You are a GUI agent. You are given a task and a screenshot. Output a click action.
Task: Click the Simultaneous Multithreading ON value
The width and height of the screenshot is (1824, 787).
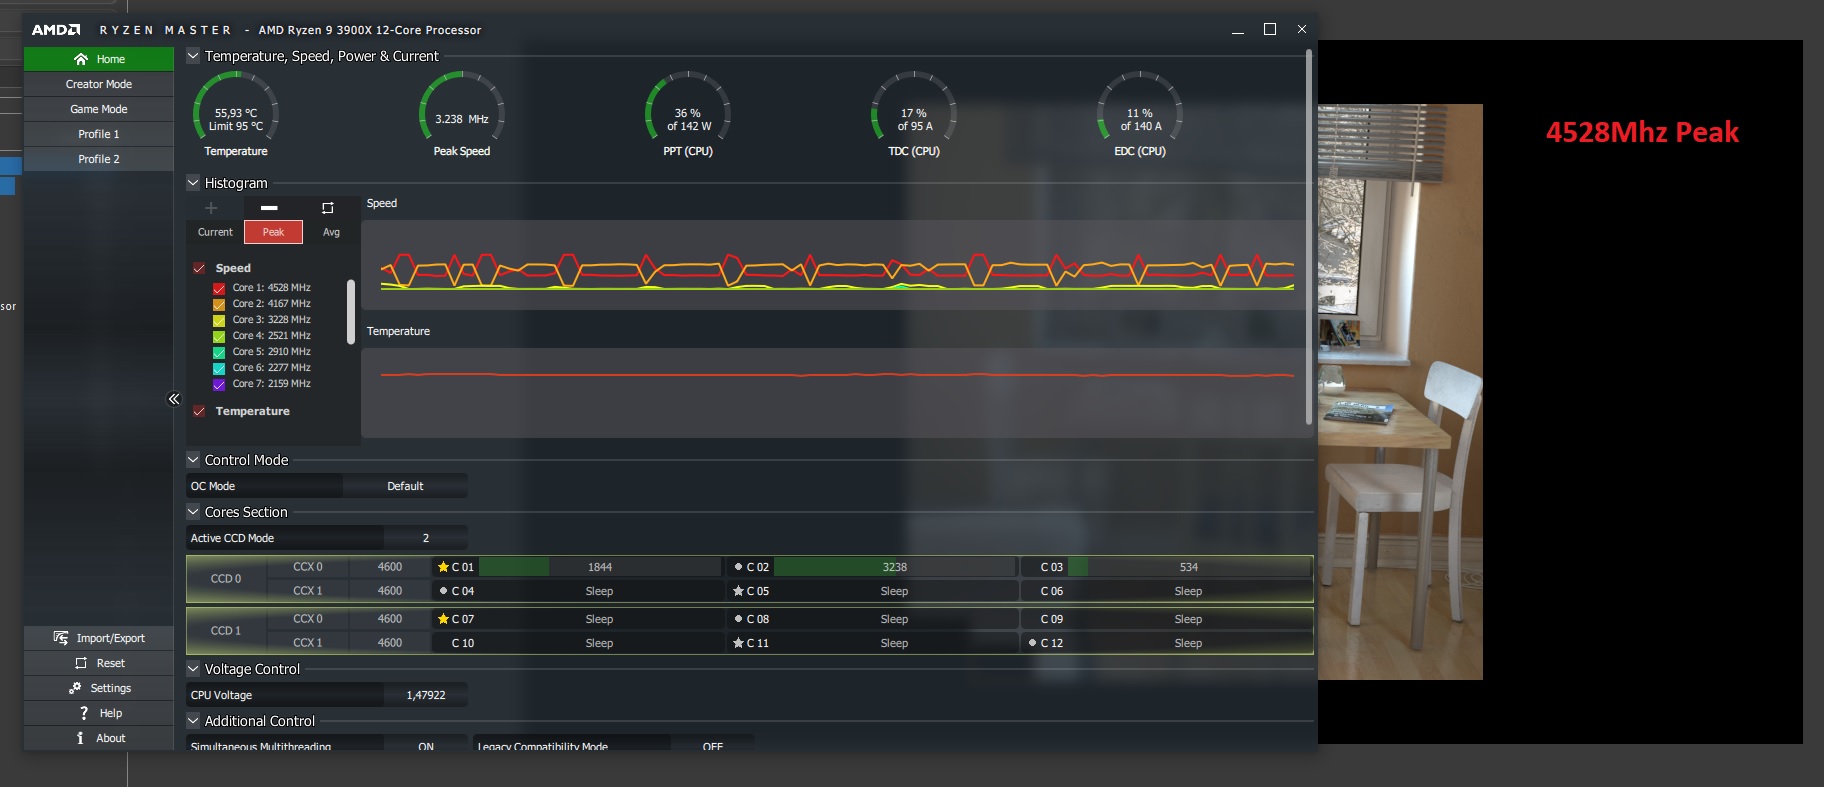coord(425,745)
